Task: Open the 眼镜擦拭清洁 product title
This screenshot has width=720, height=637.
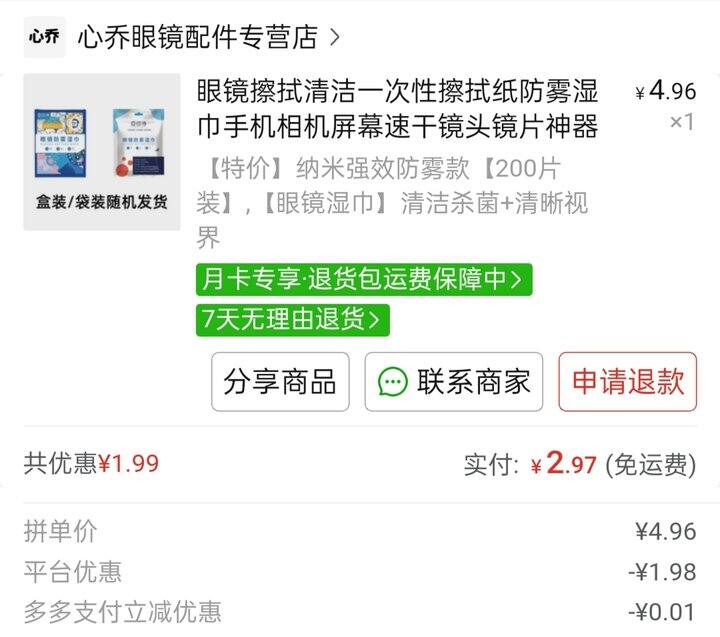Action: coord(398,109)
